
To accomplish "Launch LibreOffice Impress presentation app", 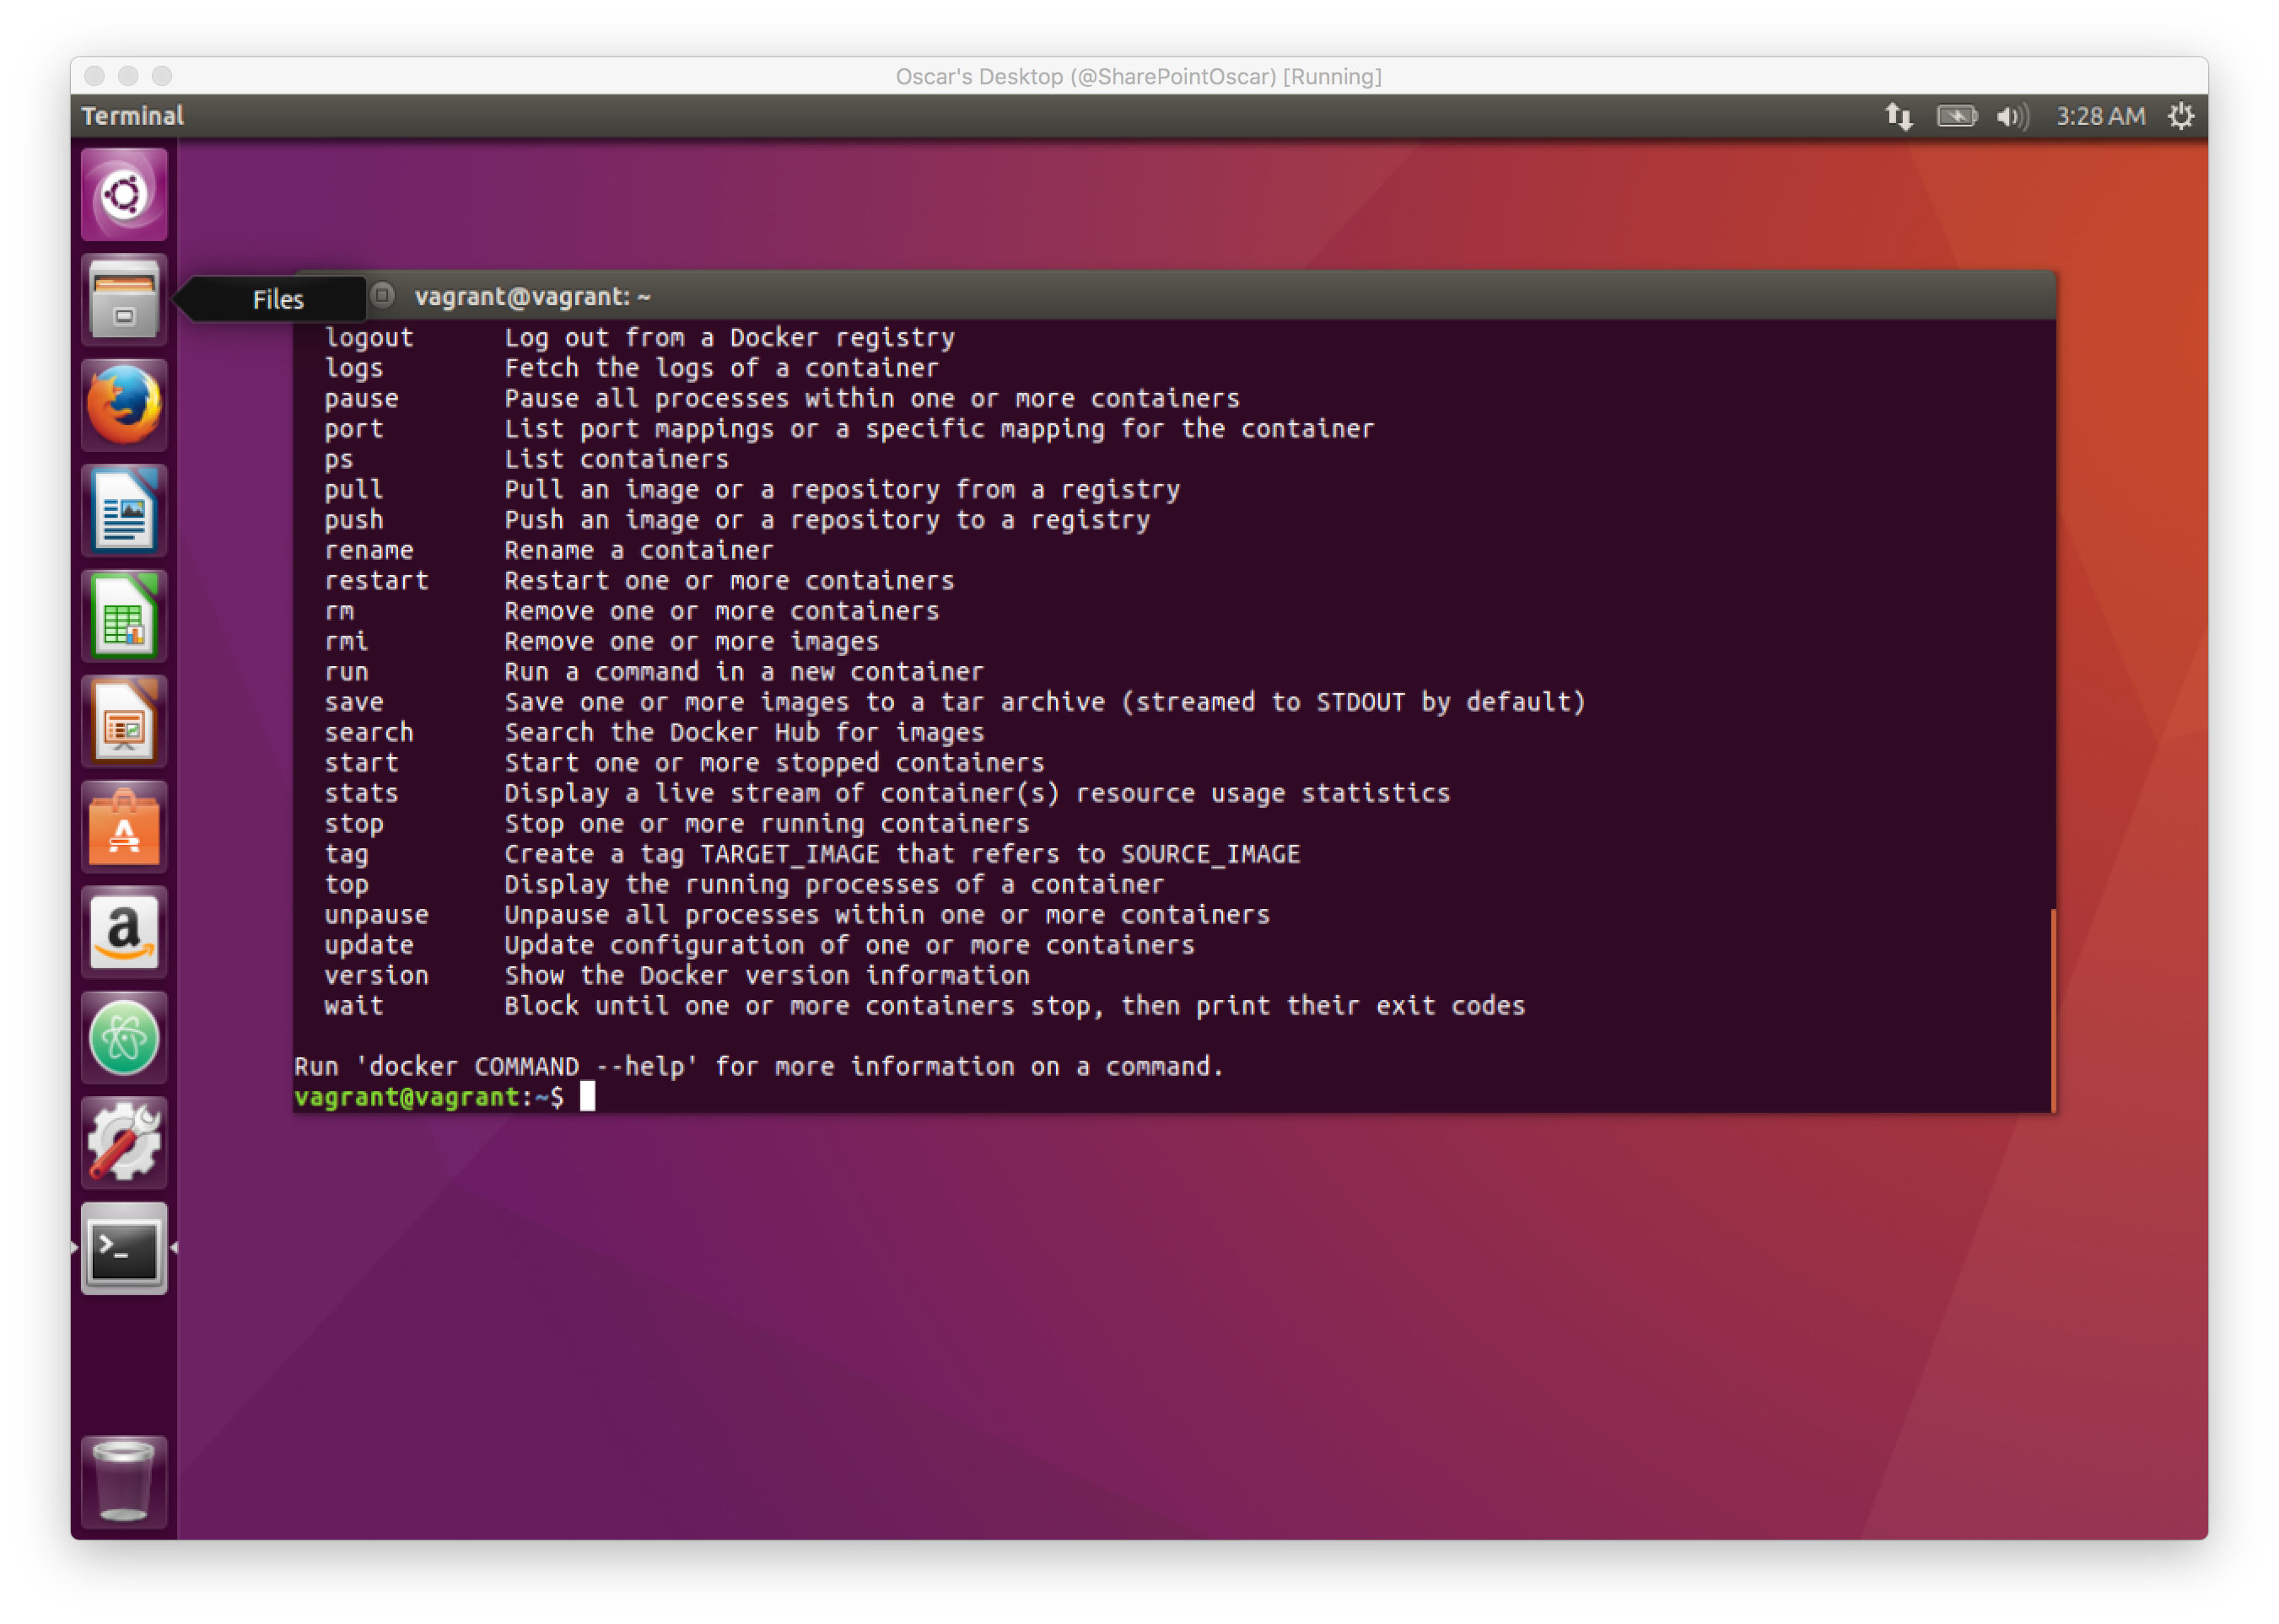I will [x=124, y=722].
